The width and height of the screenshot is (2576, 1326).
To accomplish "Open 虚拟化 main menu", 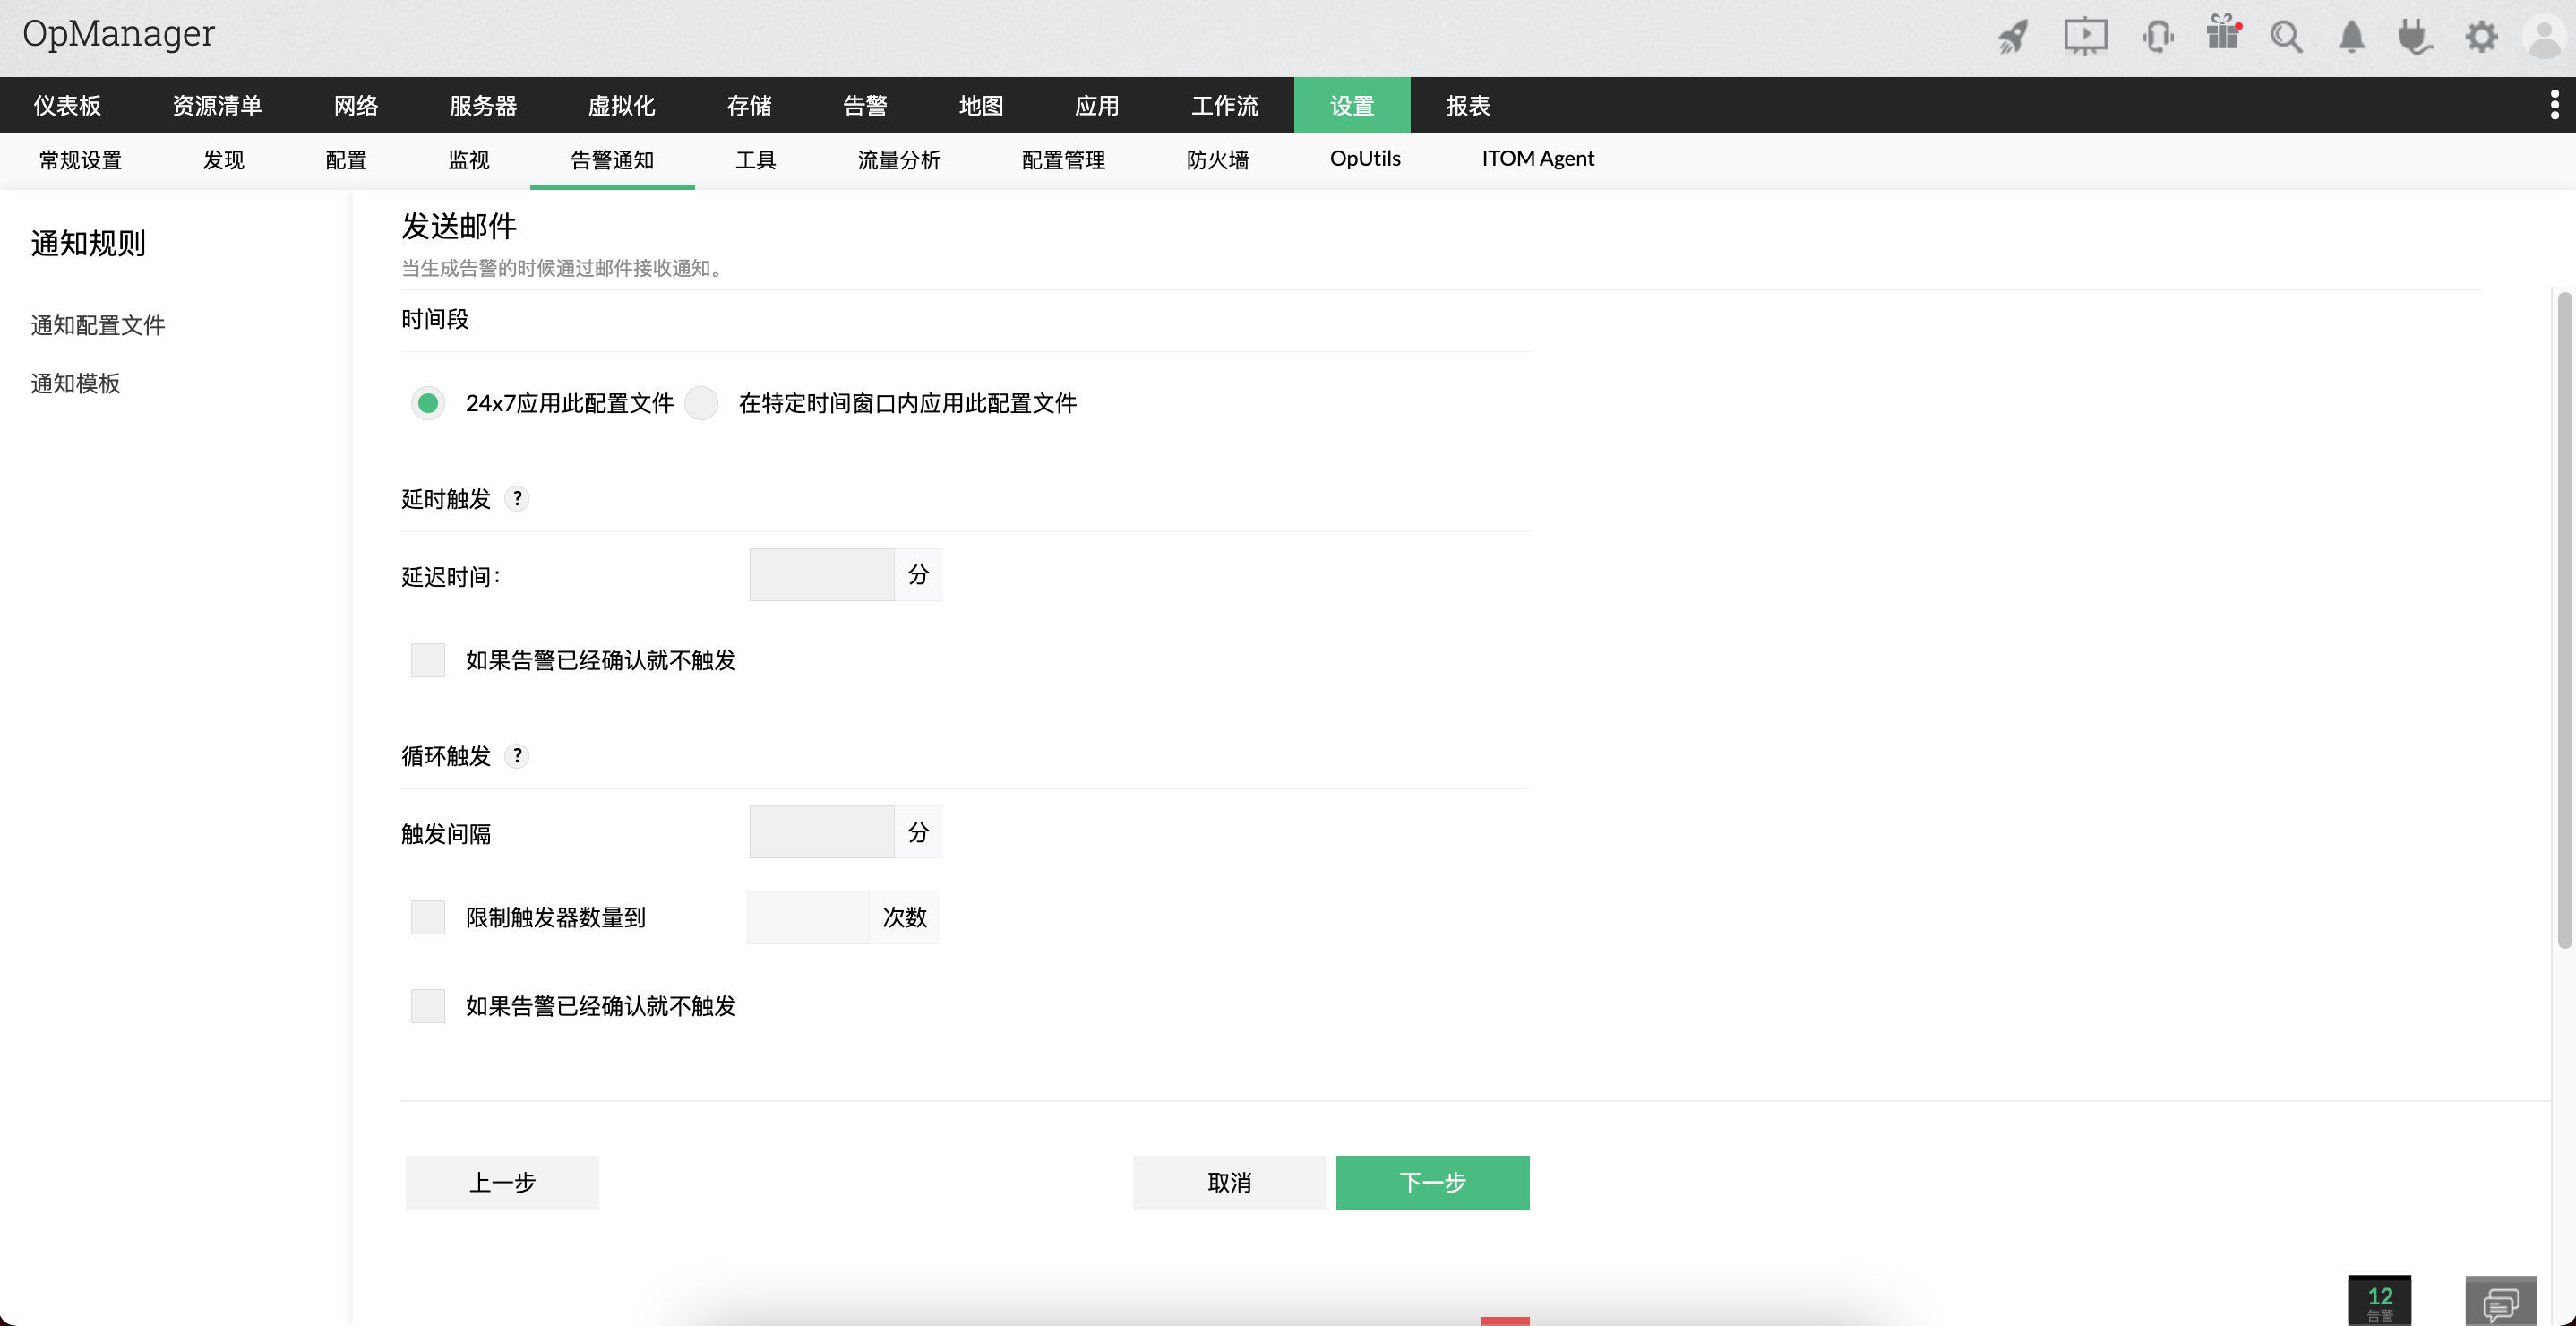I will (x=621, y=105).
